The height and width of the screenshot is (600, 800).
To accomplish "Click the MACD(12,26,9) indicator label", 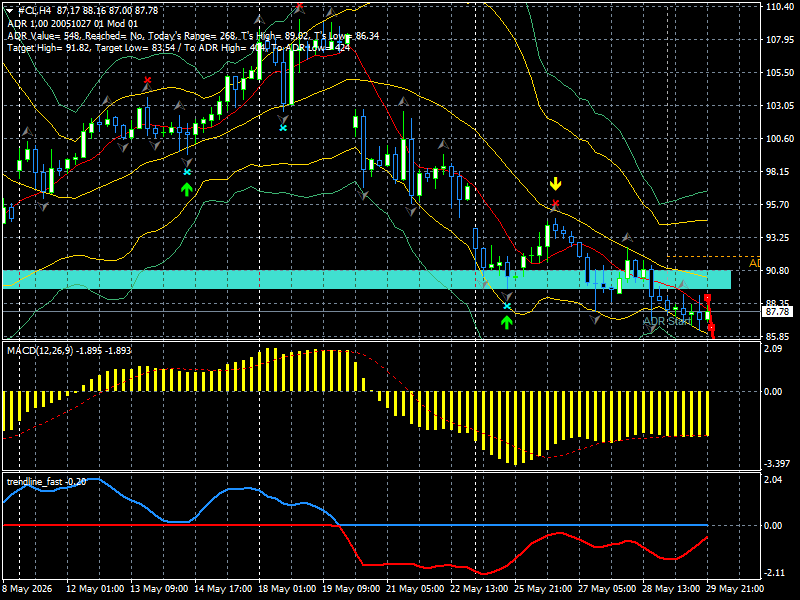I will (x=69, y=351).
